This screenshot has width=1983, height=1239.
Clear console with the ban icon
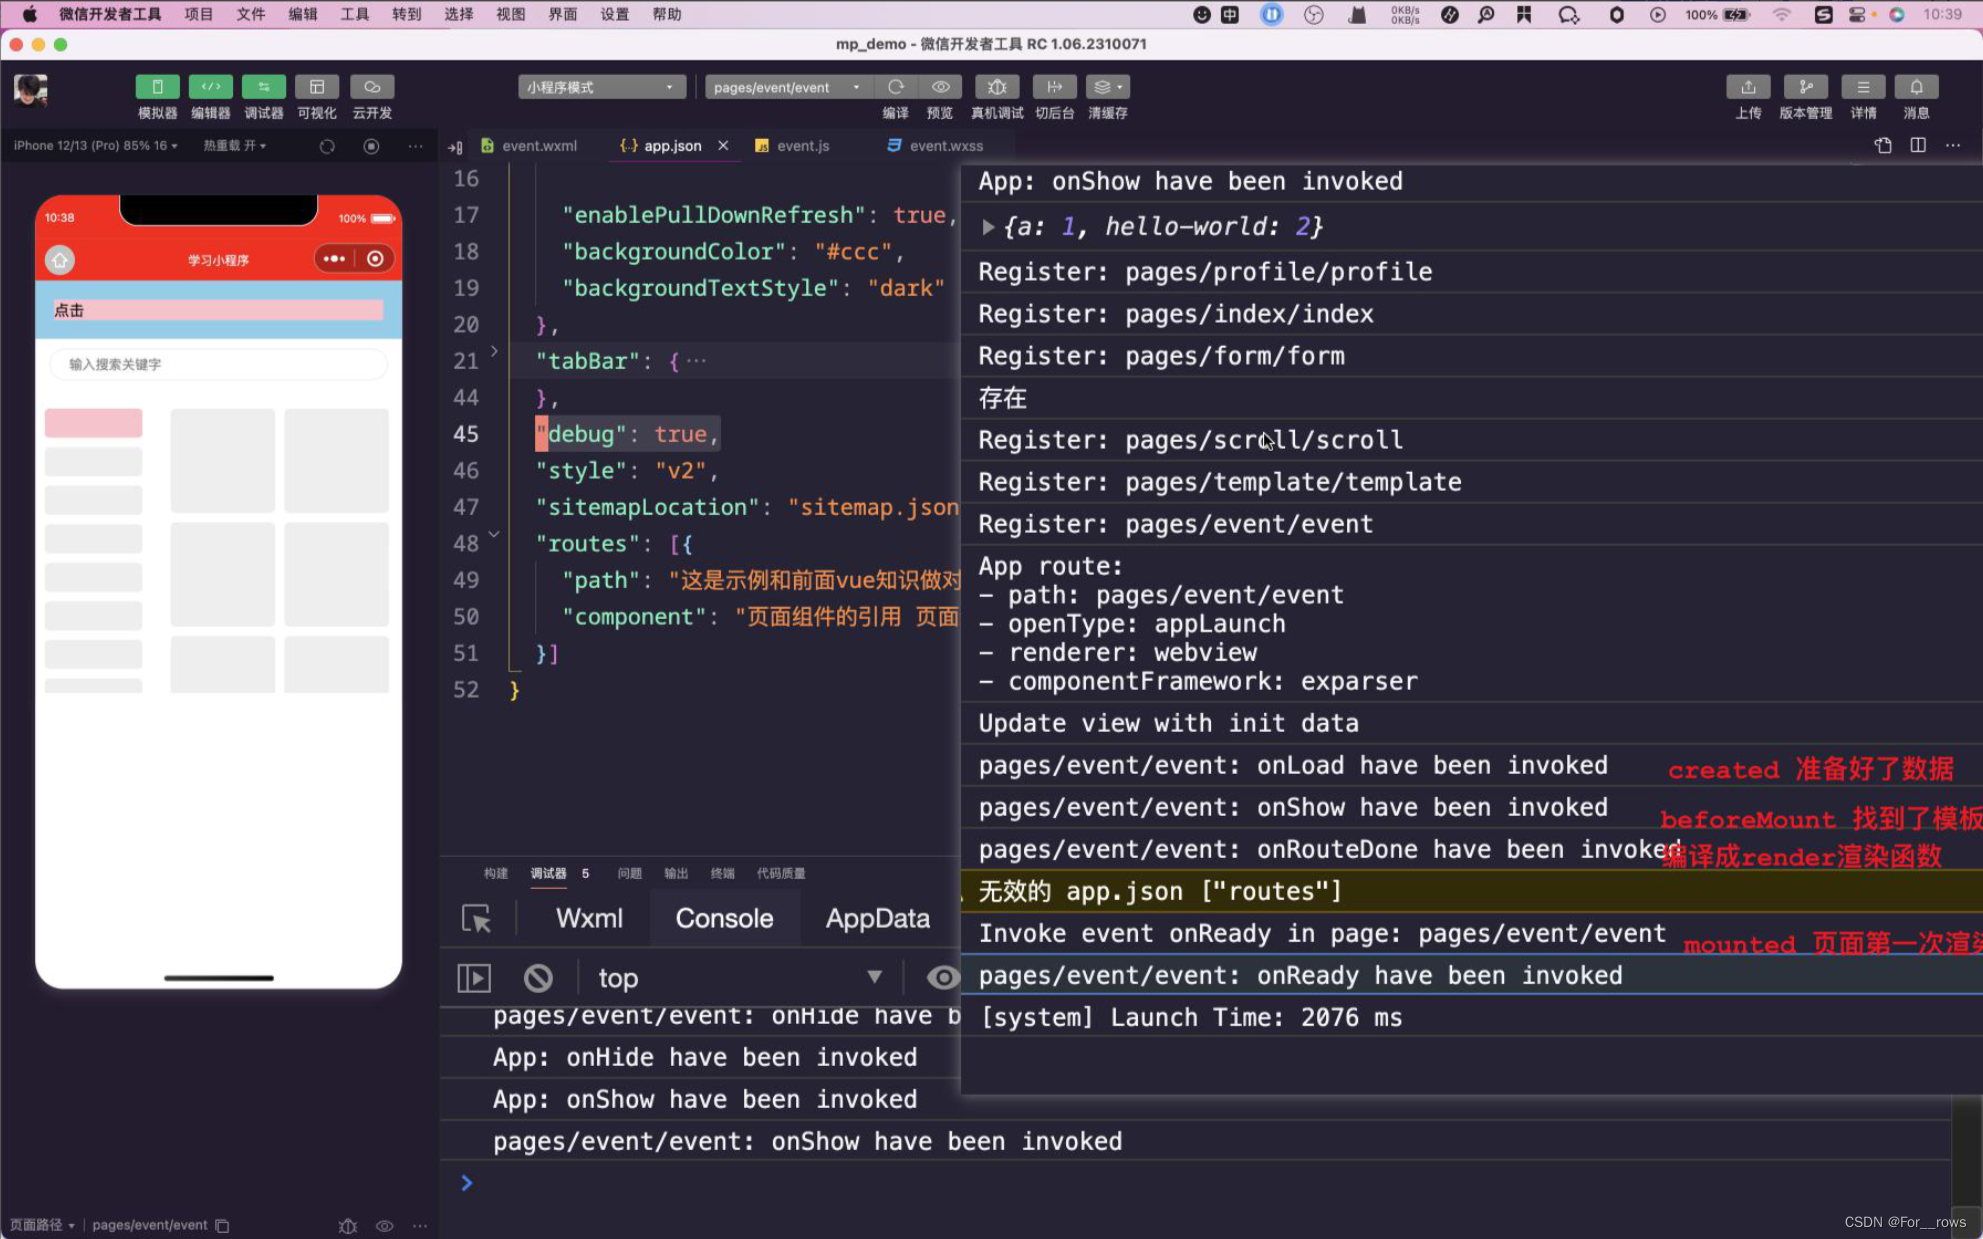[538, 977]
